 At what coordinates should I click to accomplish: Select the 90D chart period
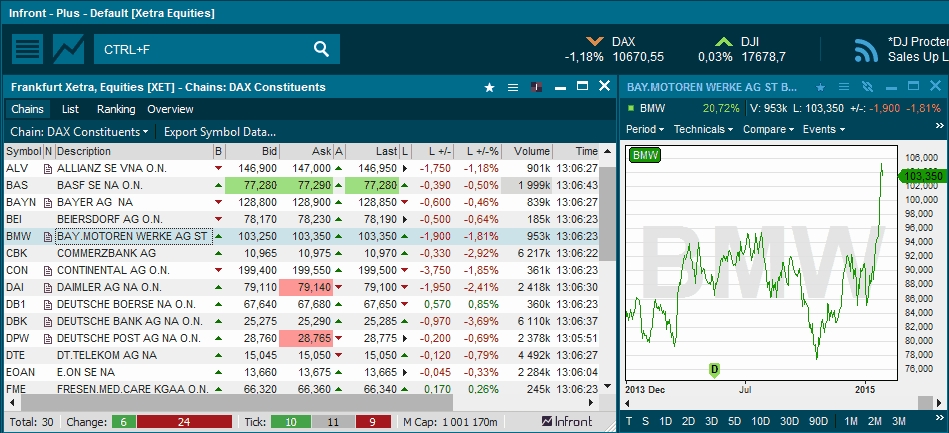pyautogui.click(x=818, y=421)
